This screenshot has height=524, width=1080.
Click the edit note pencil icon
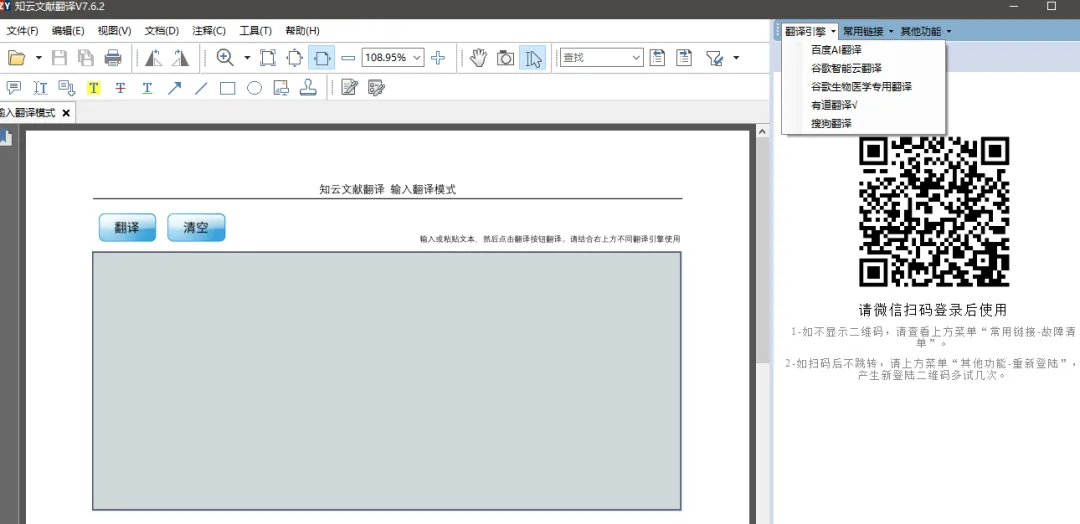click(x=350, y=87)
